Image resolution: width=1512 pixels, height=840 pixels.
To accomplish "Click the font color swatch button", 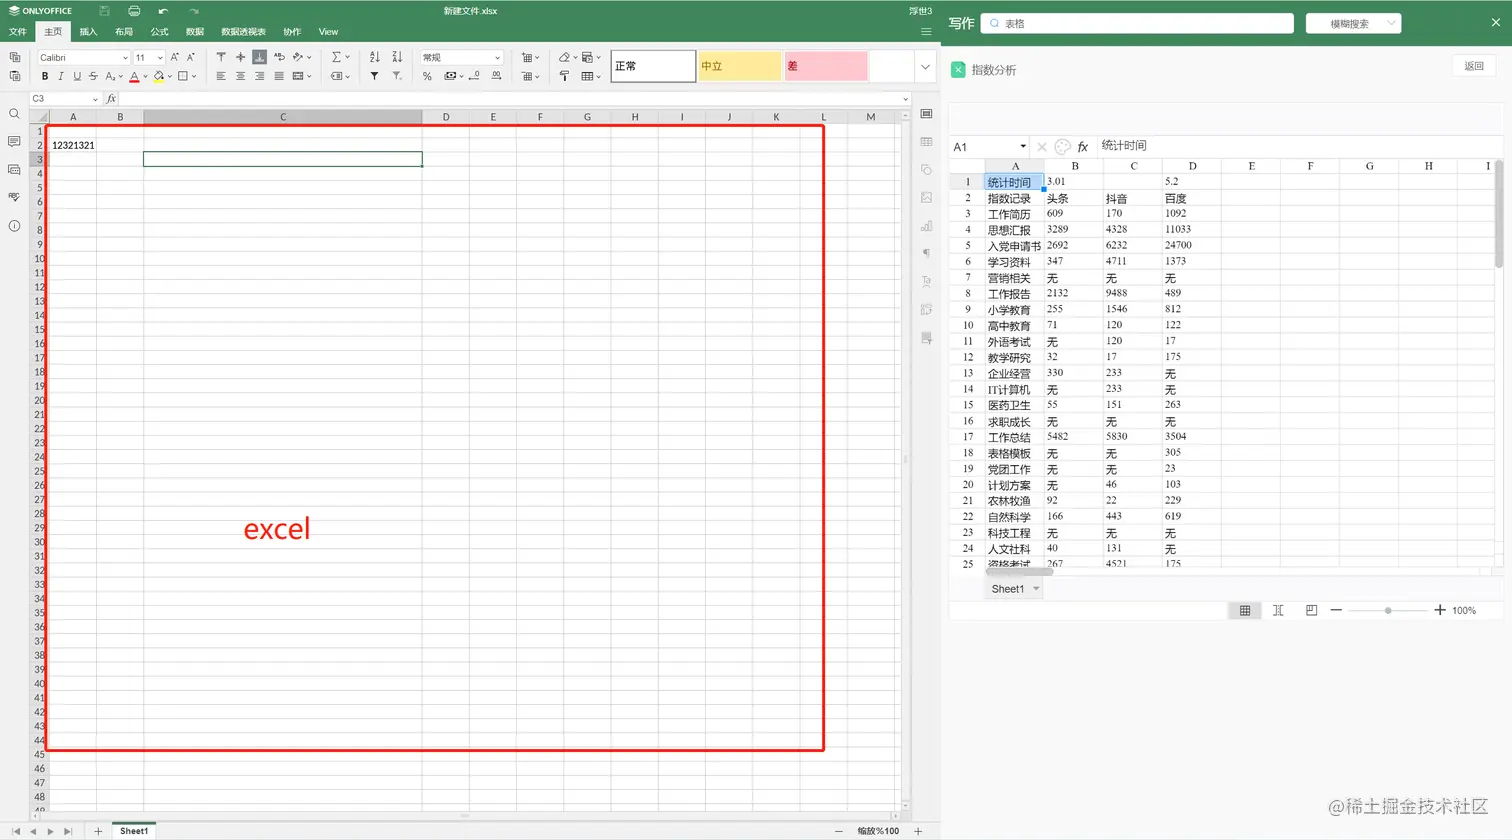I will (x=134, y=76).
